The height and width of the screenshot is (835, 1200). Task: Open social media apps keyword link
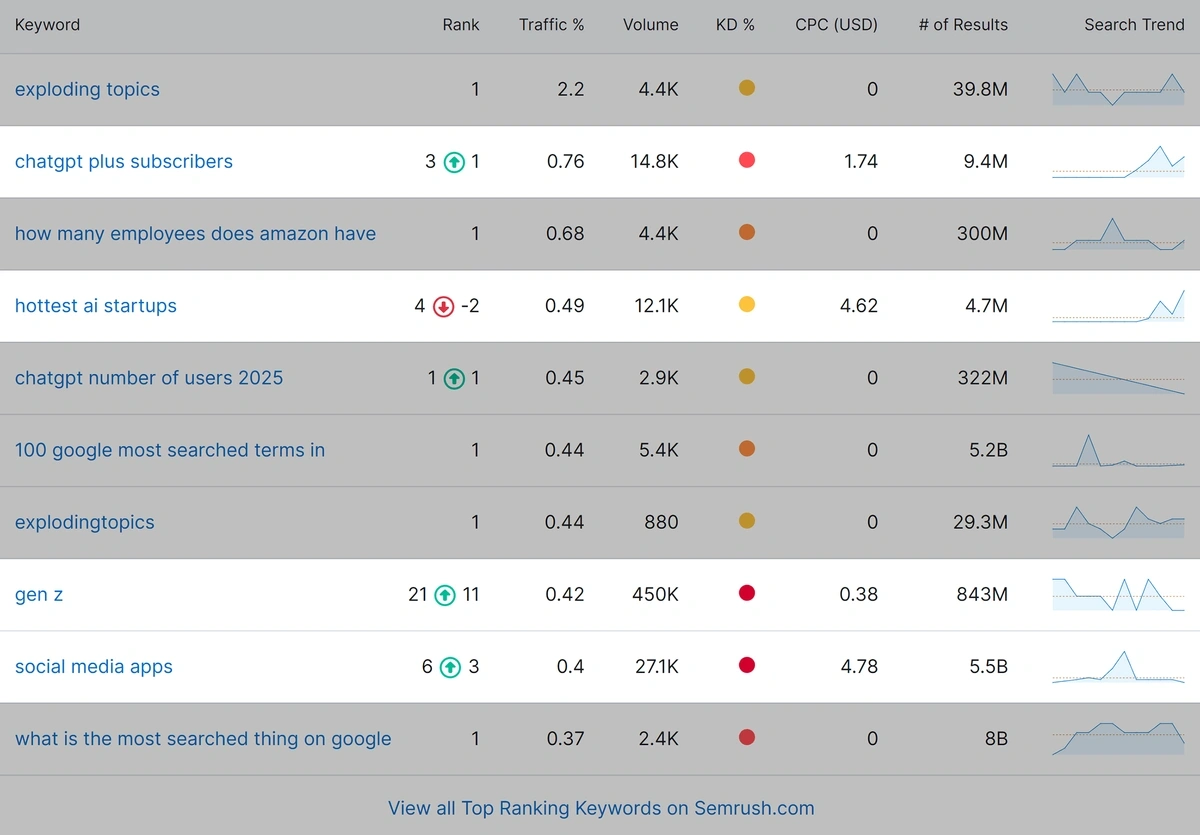click(x=94, y=667)
